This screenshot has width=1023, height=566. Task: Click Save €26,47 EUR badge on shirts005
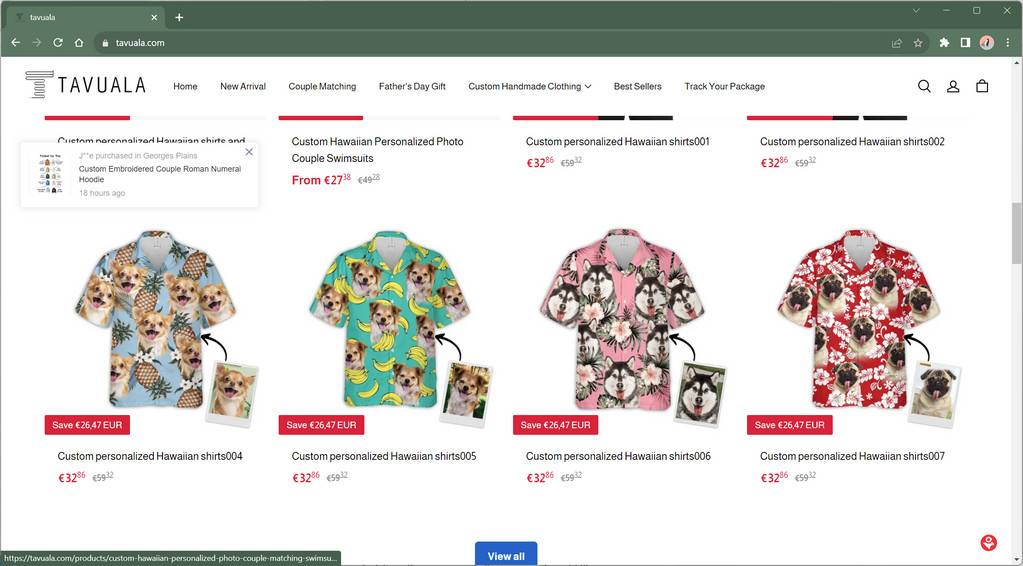[x=321, y=424]
